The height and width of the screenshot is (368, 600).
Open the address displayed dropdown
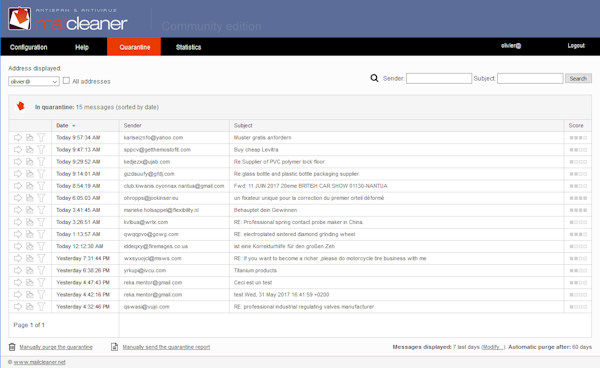click(34, 81)
